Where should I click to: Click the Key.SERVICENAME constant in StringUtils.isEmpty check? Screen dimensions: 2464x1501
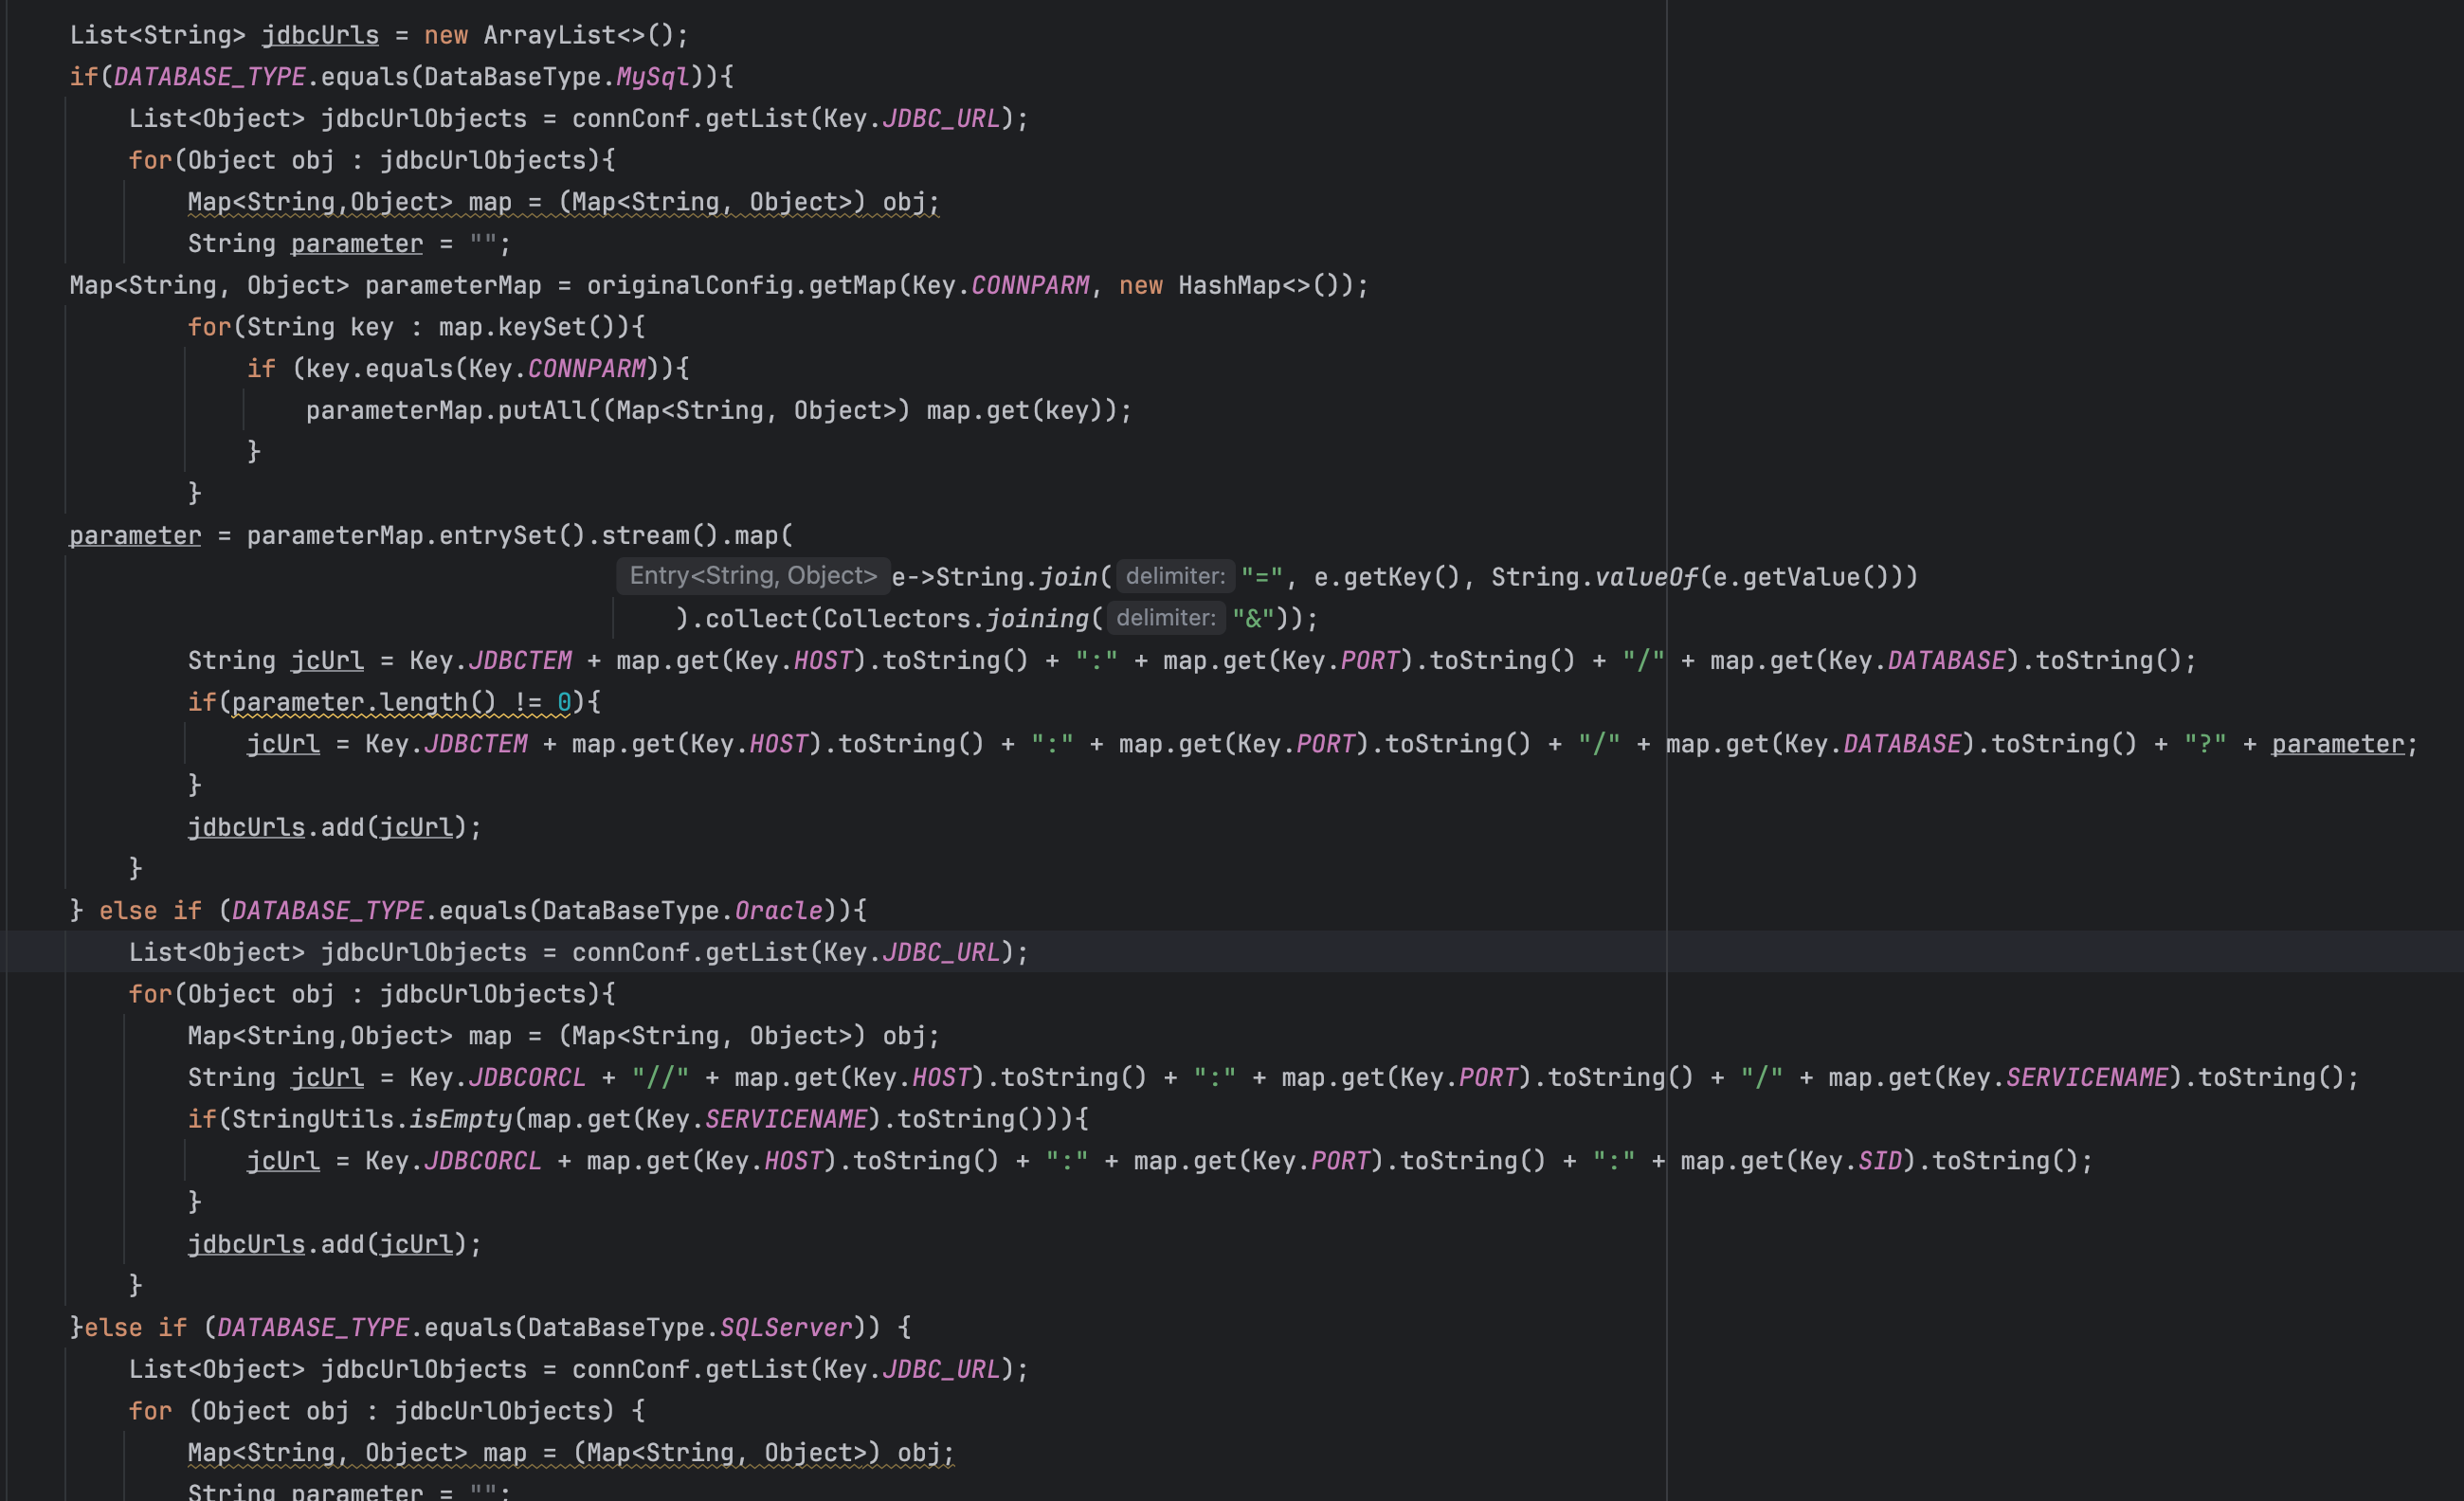[785, 1118]
